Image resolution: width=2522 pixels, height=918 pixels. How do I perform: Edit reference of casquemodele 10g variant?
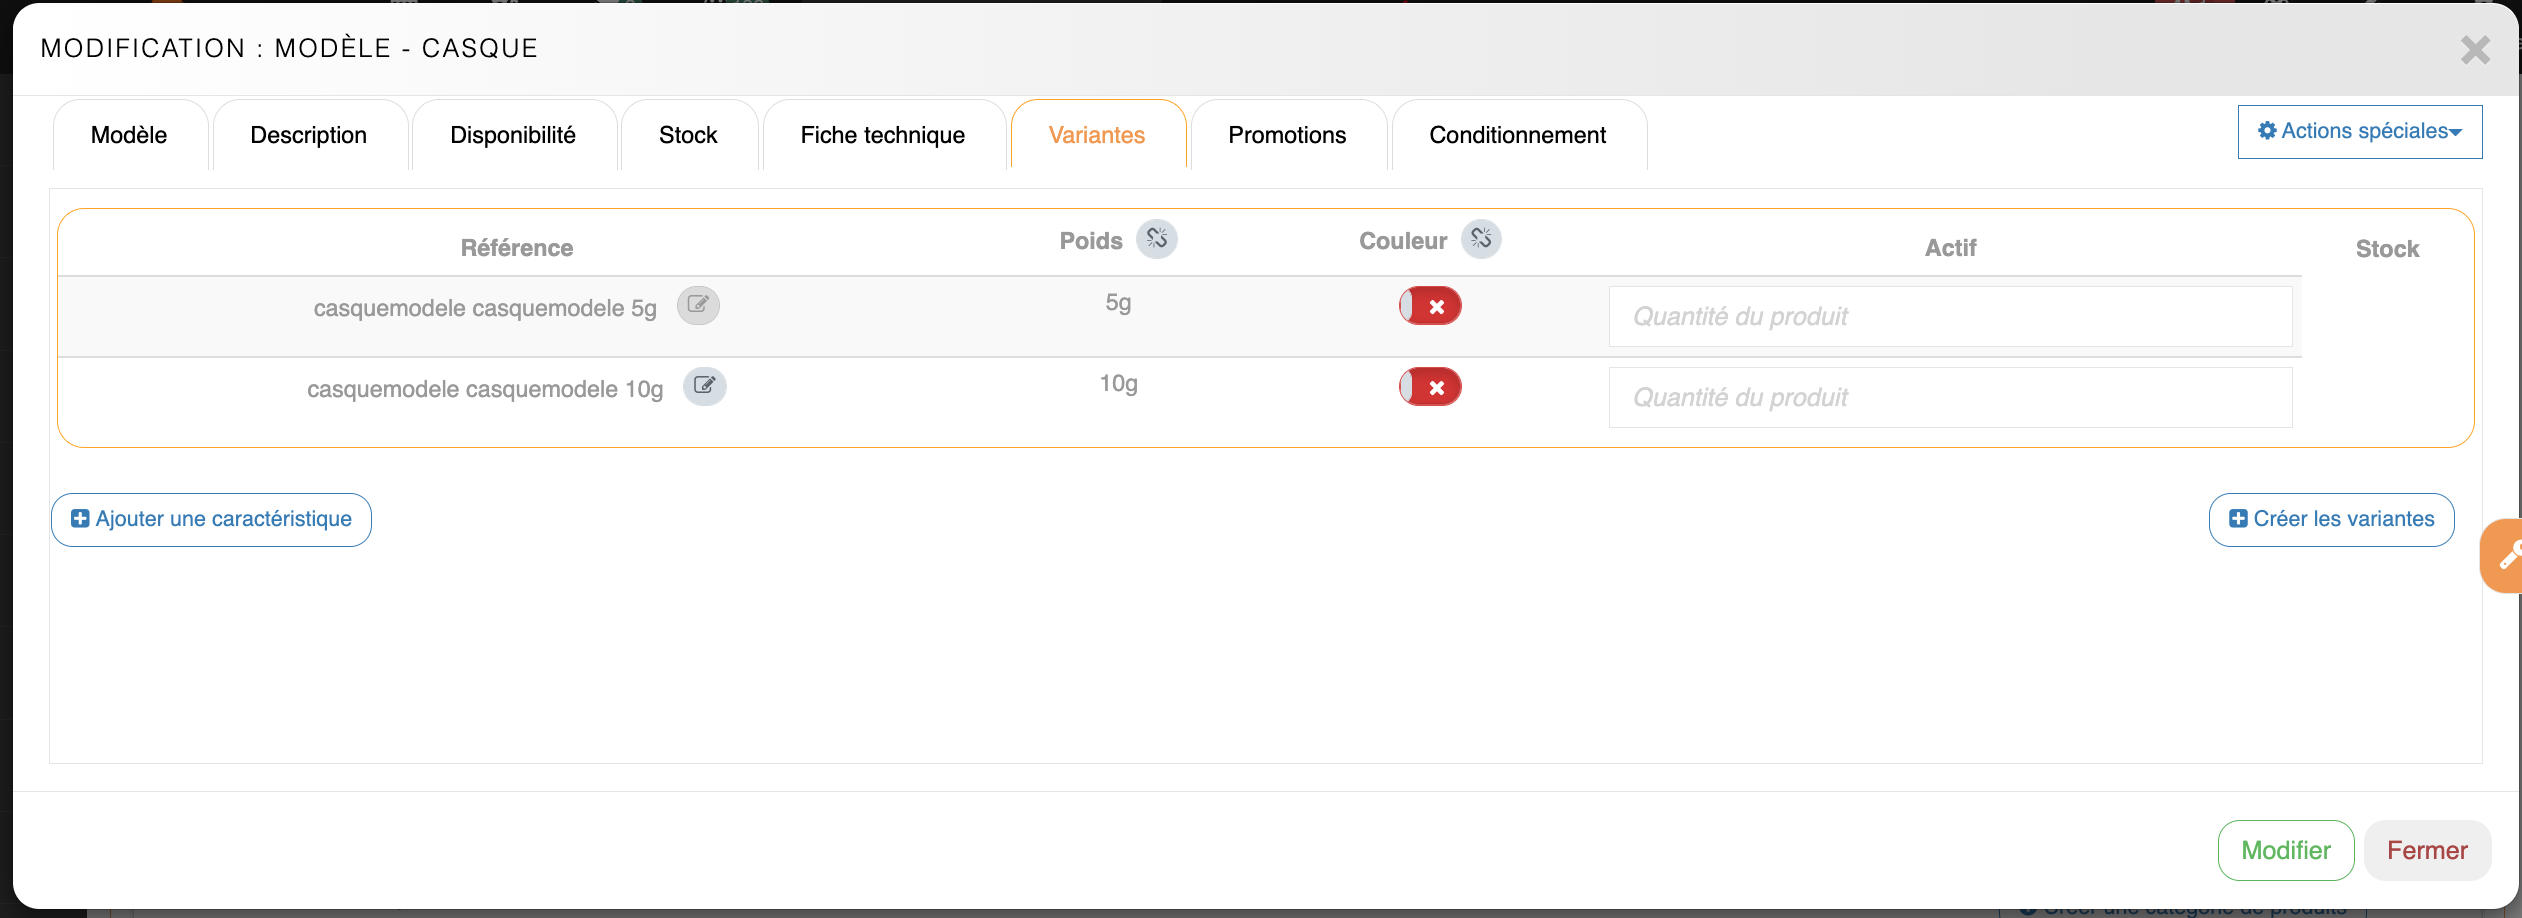(x=704, y=386)
